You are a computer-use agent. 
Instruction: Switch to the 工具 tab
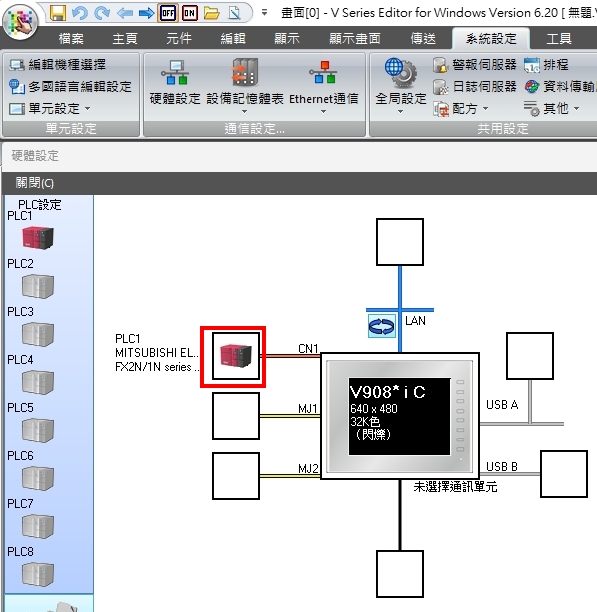click(x=559, y=38)
